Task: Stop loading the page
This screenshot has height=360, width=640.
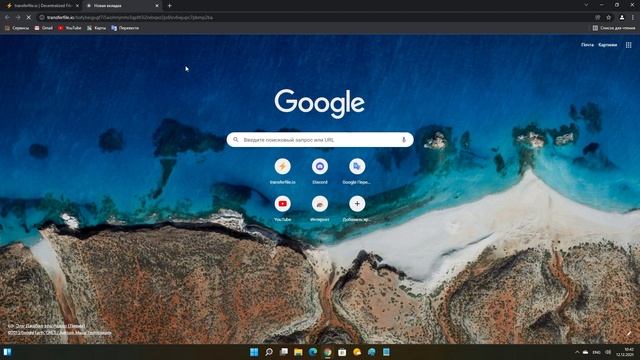Action: (29, 18)
